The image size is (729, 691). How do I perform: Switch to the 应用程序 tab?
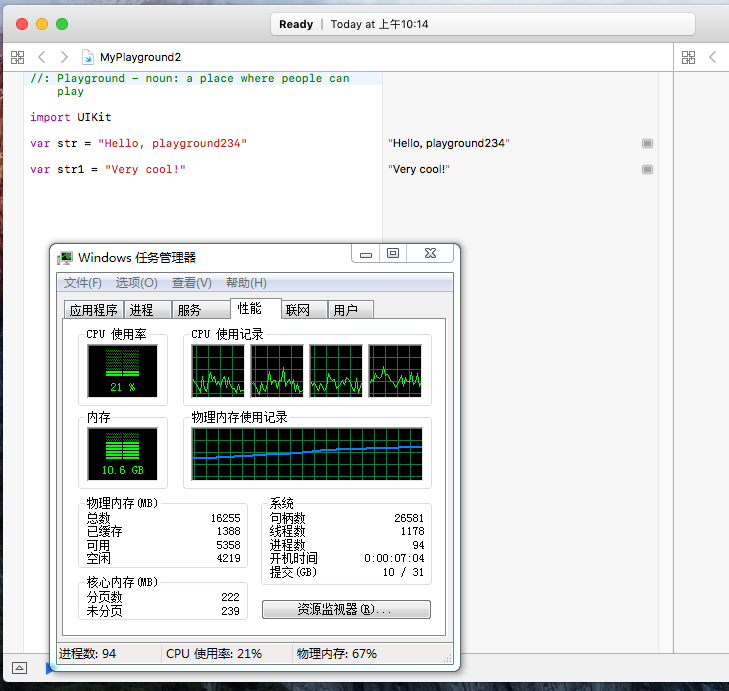point(93,310)
